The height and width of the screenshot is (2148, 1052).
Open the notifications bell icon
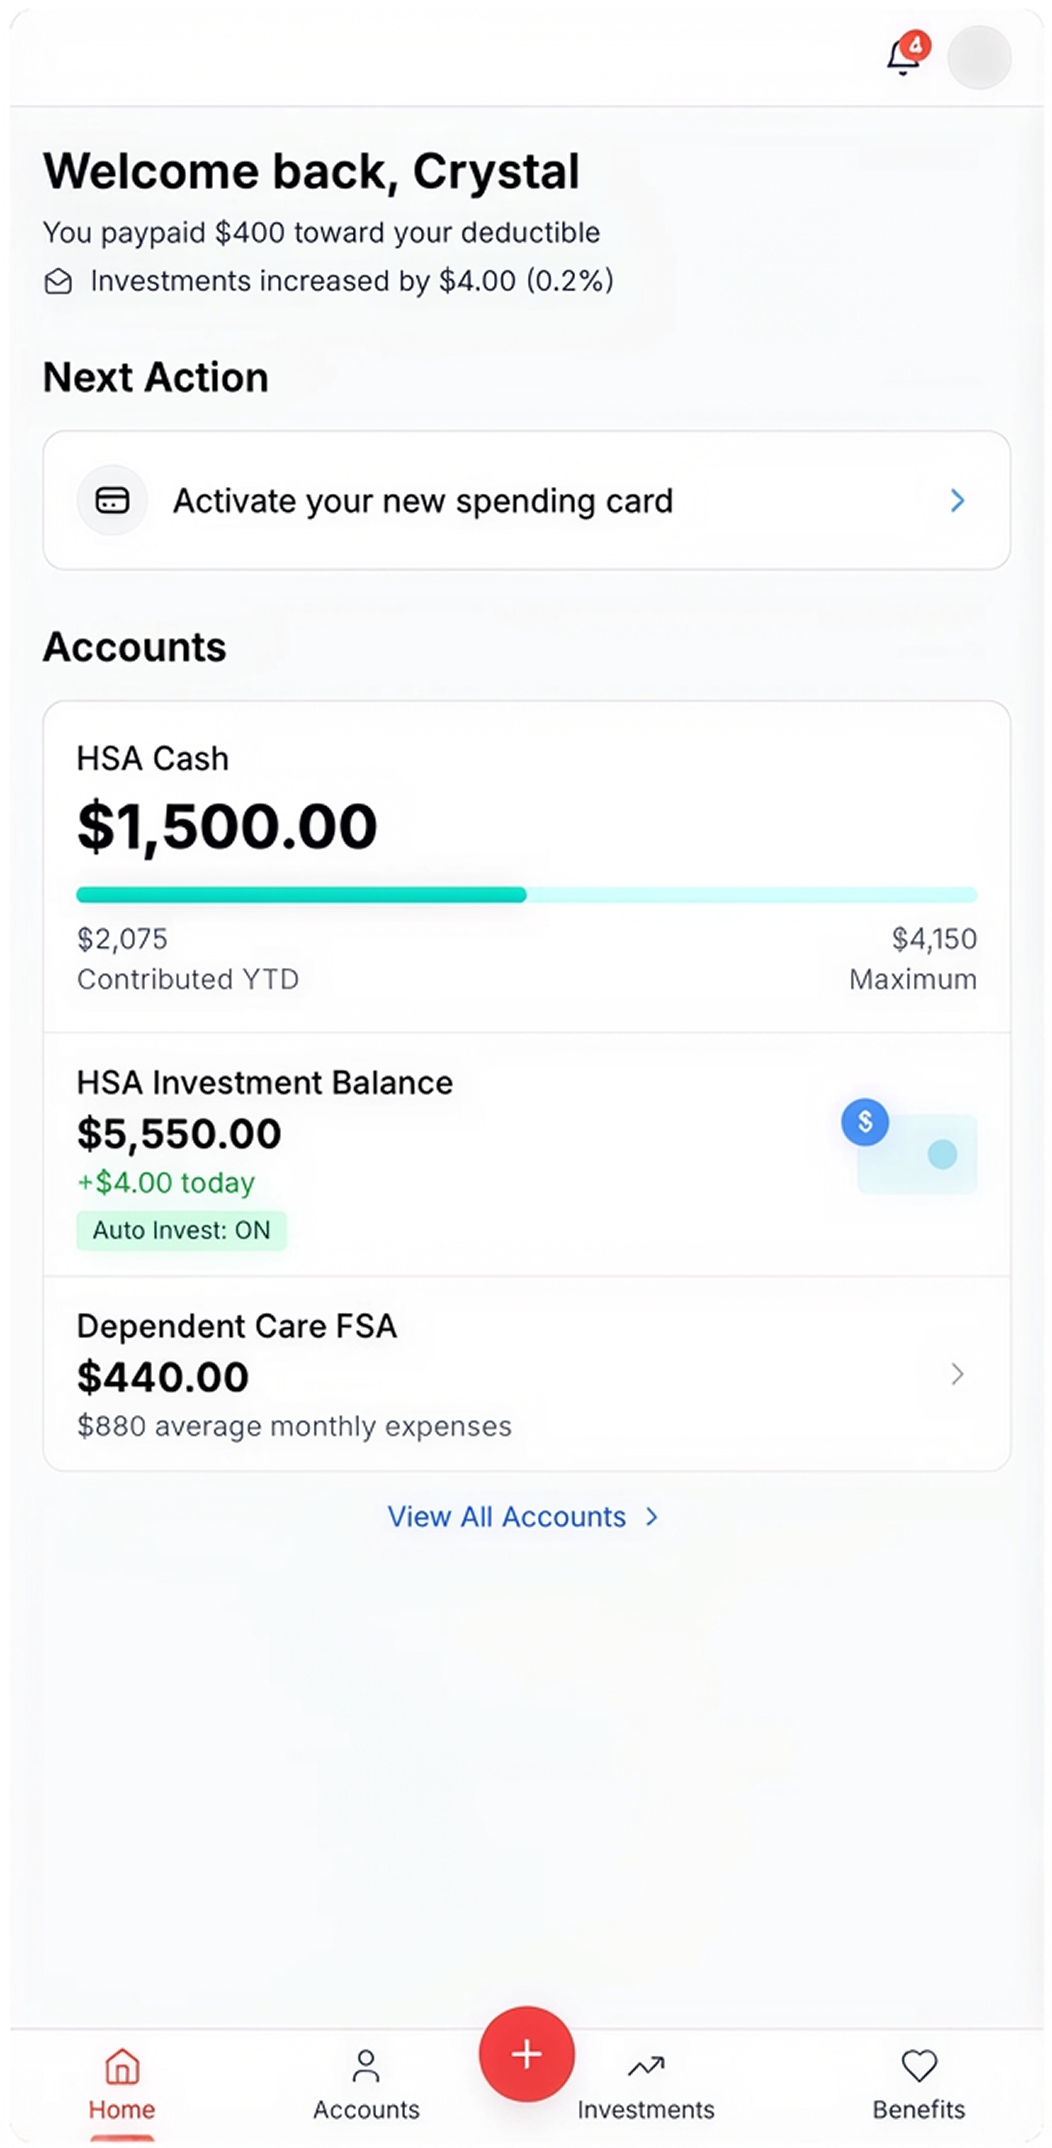coord(903,57)
